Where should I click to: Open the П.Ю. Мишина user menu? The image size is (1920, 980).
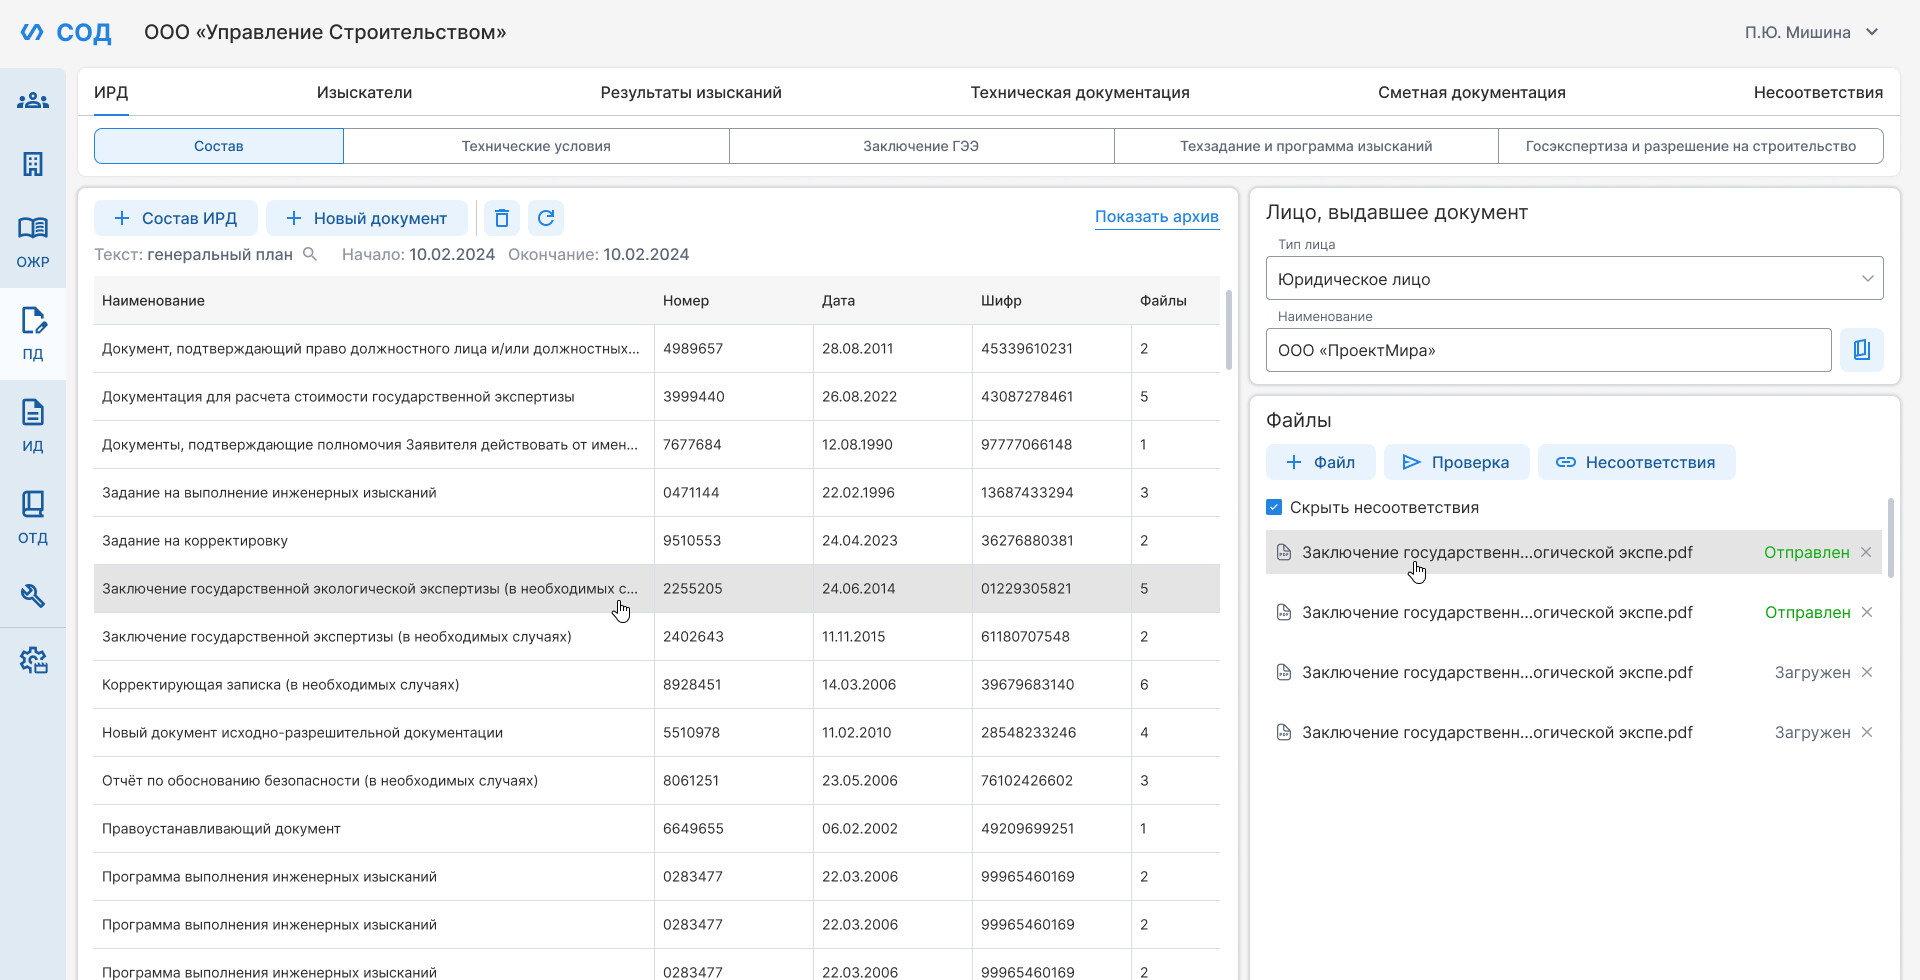(1811, 32)
